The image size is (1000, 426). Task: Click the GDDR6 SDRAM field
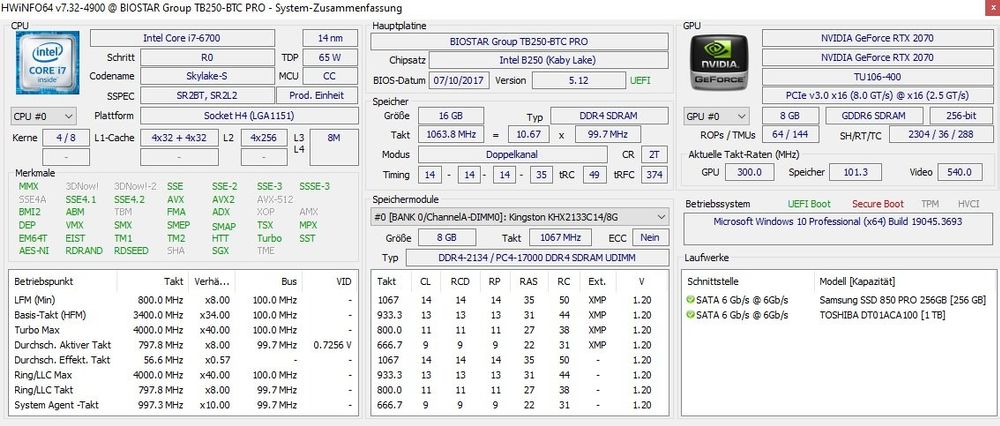coord(874,117)
